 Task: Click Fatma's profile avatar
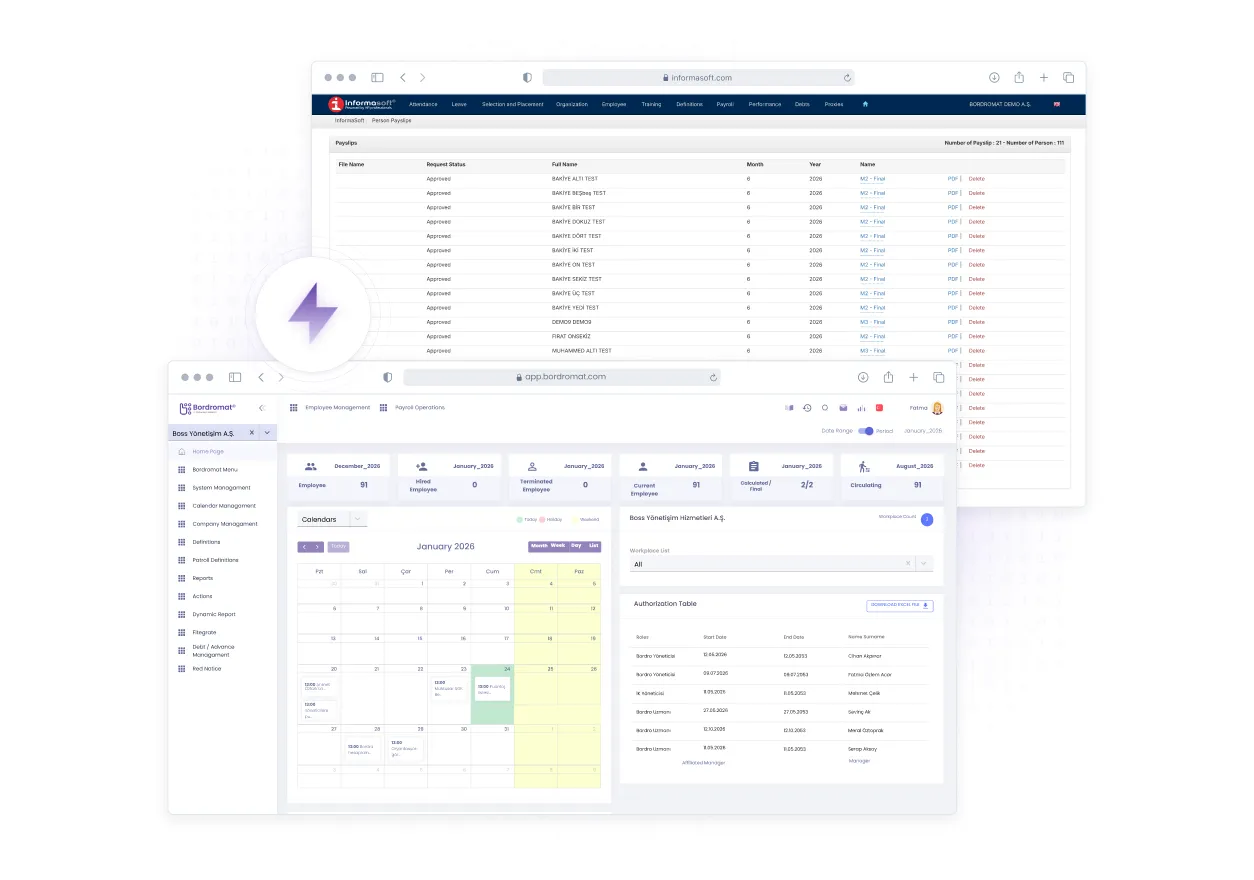tap(937, 407)
